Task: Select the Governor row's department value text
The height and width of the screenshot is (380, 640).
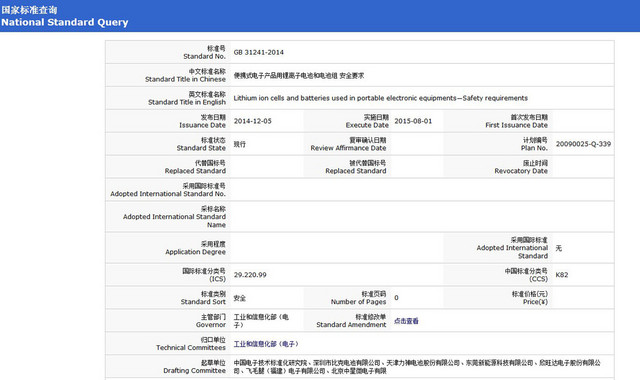Action: [261, 321]
